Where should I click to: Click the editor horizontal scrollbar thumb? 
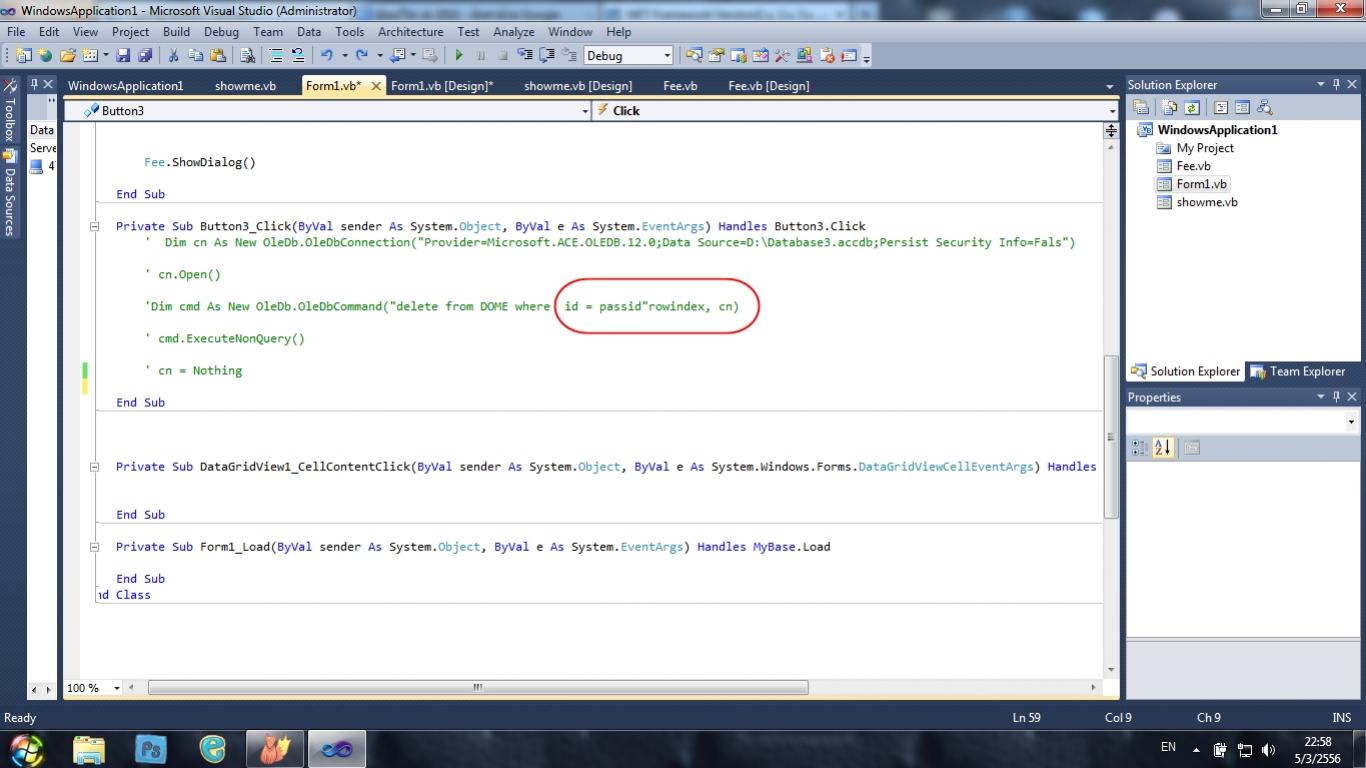(x=478, y=688)
